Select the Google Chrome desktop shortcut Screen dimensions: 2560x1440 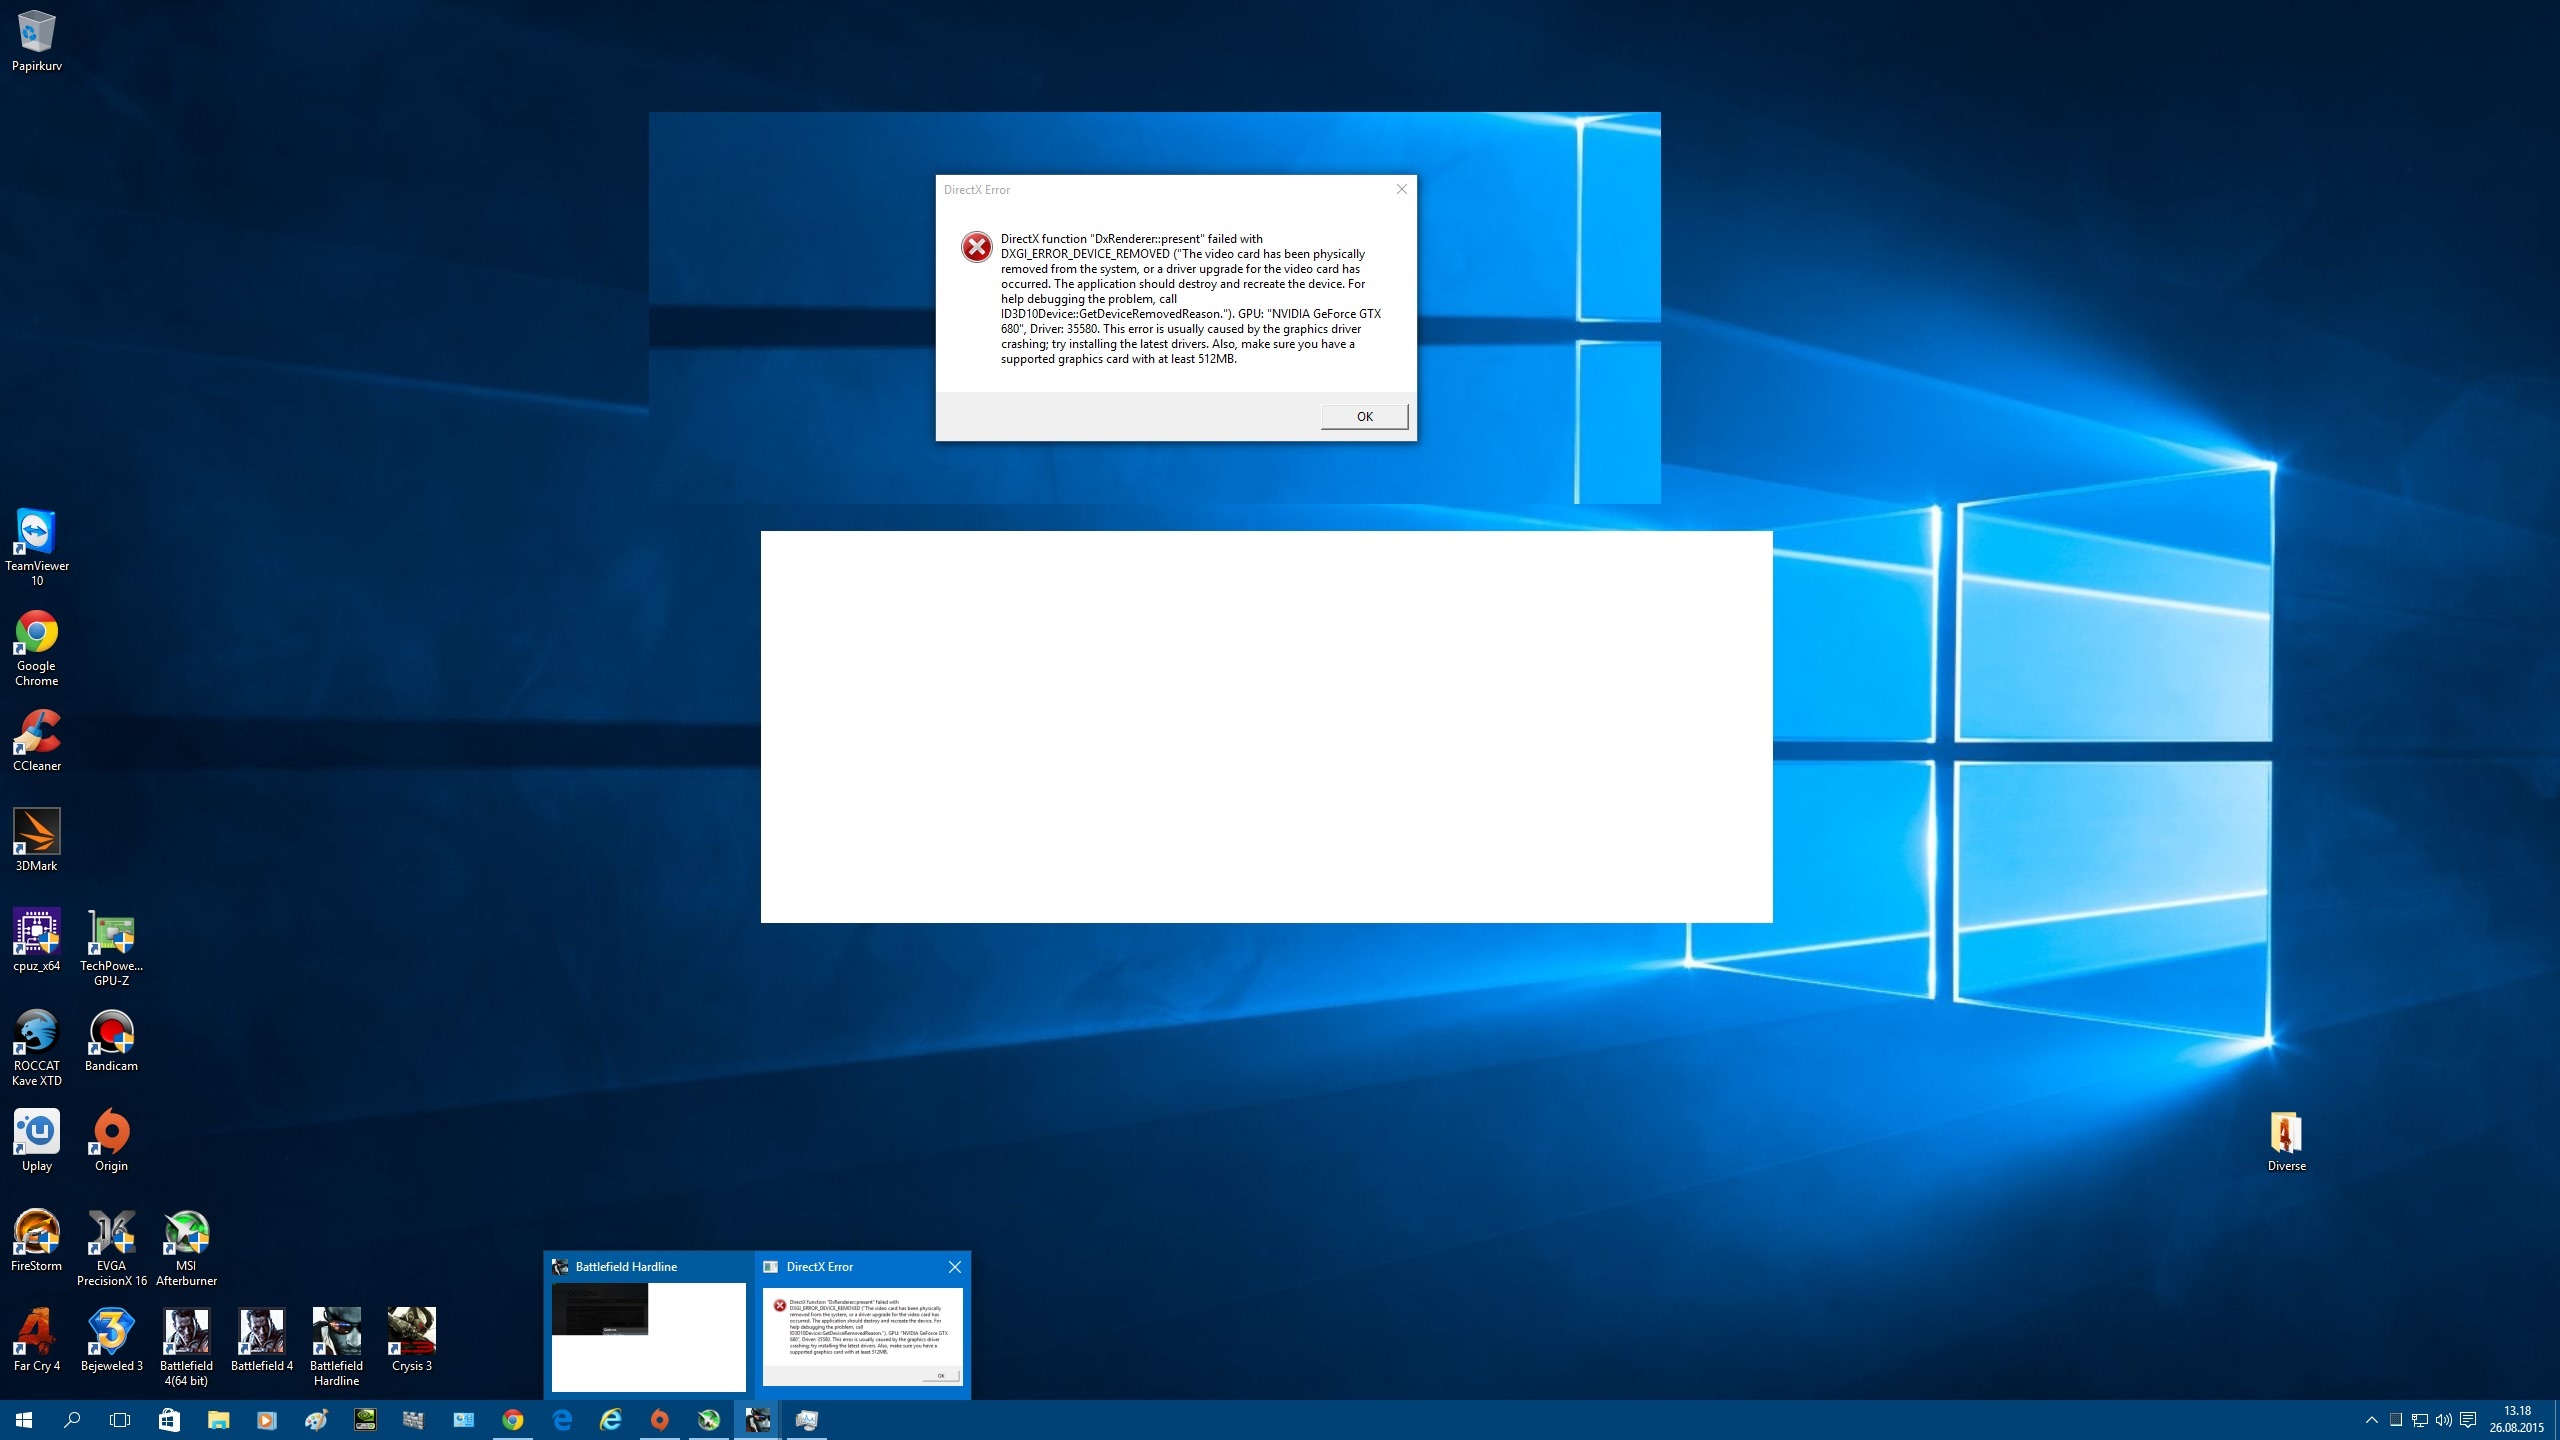(x=37, y=647)
